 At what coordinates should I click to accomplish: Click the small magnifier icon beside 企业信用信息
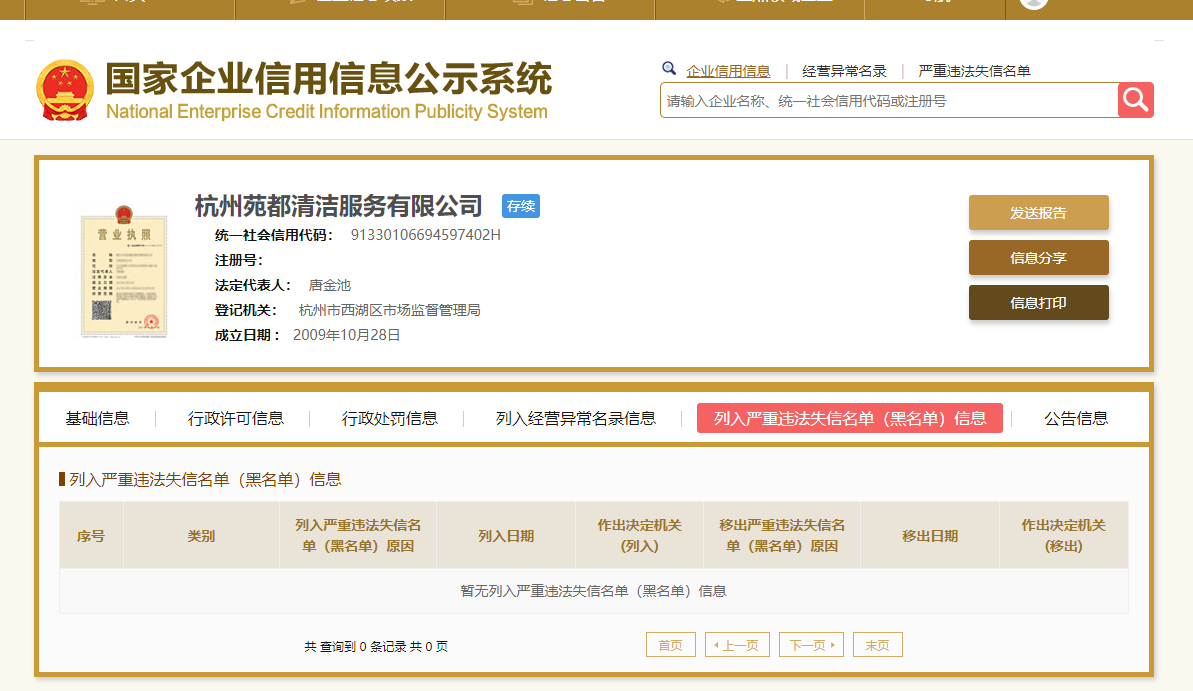[x=669, y=69]
